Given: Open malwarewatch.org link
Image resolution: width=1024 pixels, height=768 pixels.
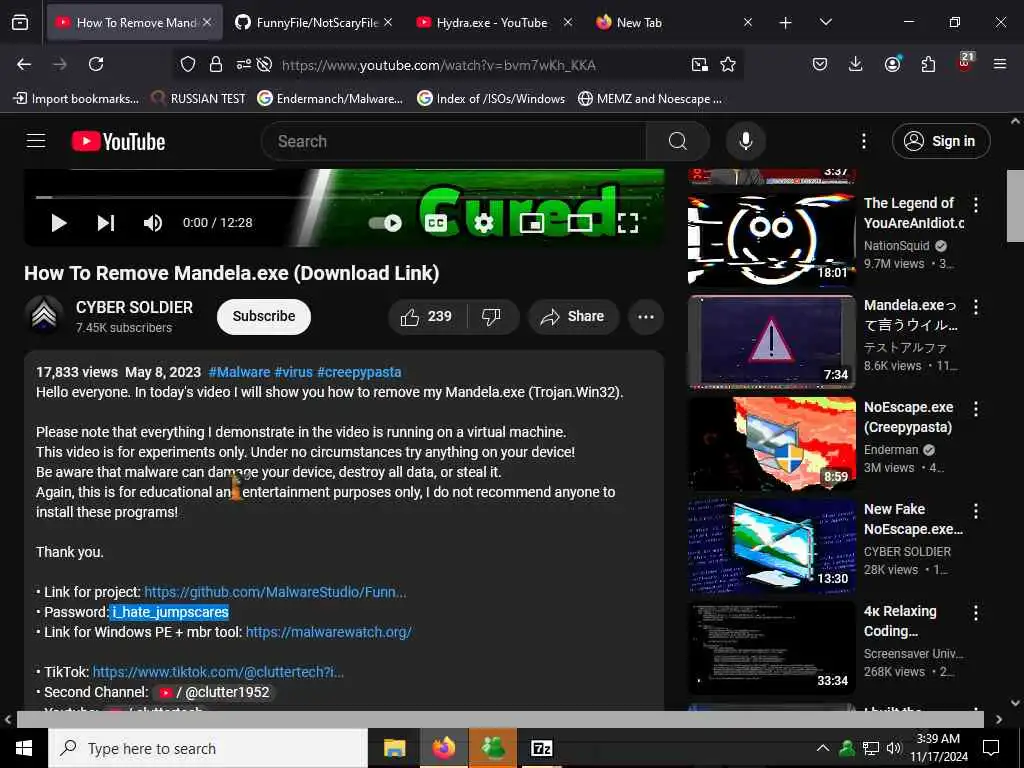Looking at the screenshot, I should pos(328,632).
